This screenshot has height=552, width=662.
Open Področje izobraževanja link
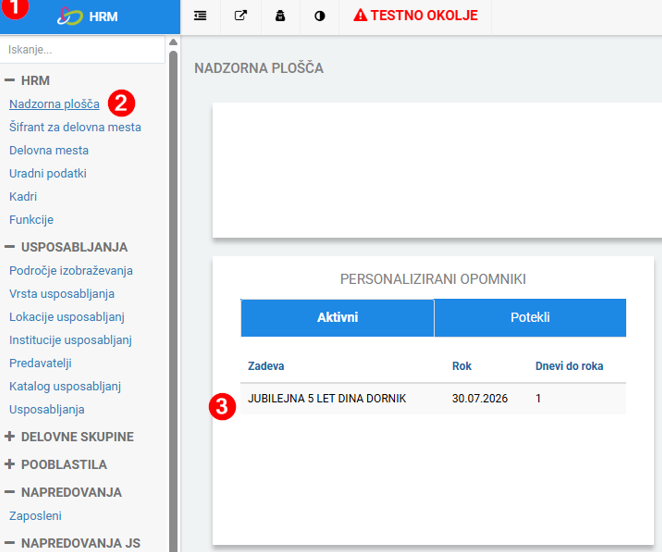[71, 271]
